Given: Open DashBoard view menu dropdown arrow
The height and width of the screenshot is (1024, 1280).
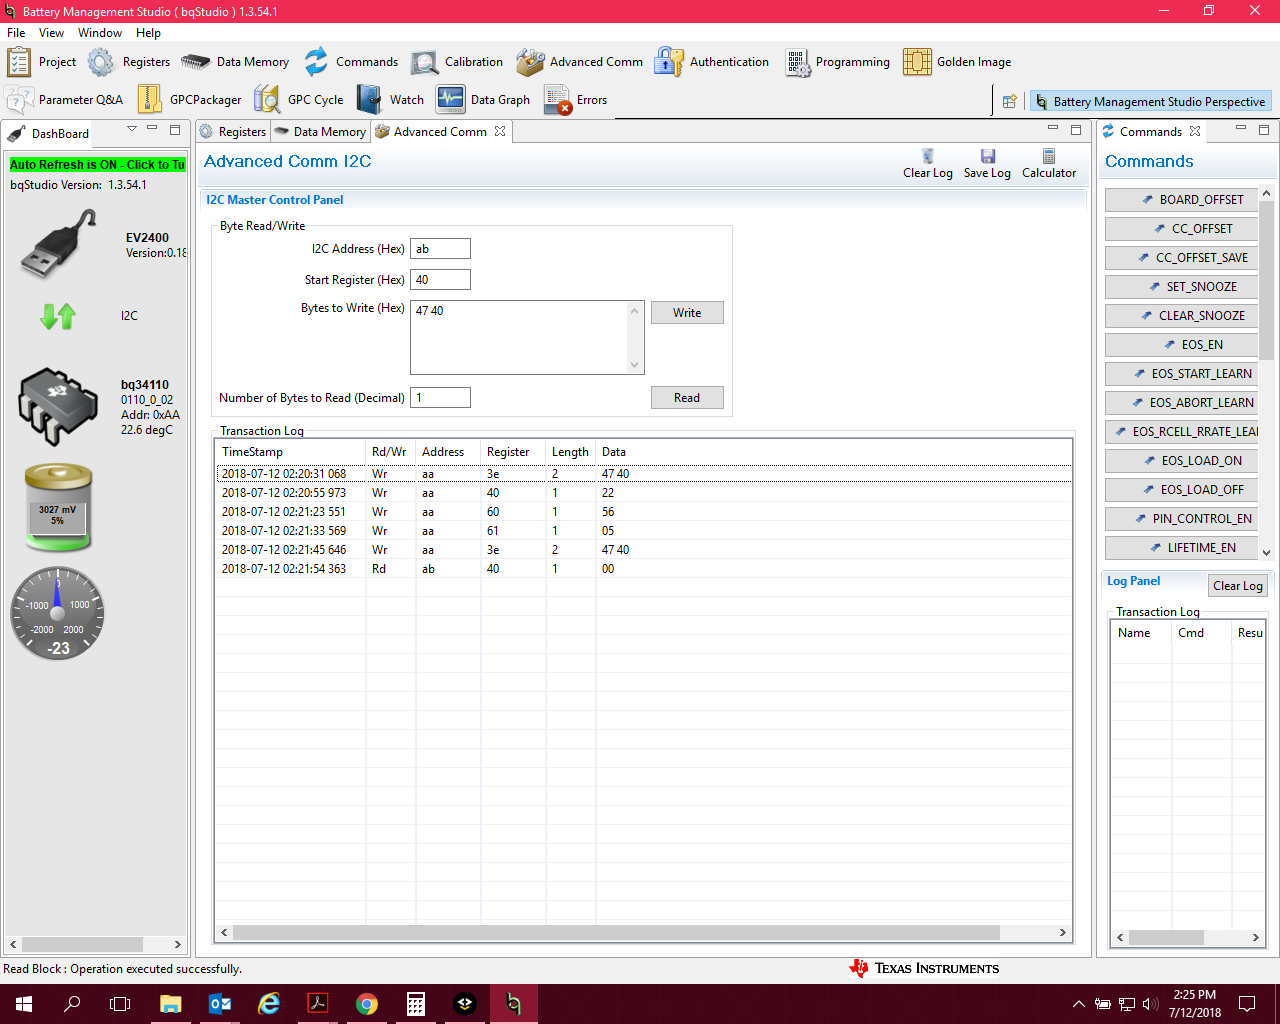Looking at the screenshot, I should [x=132, y=129].
